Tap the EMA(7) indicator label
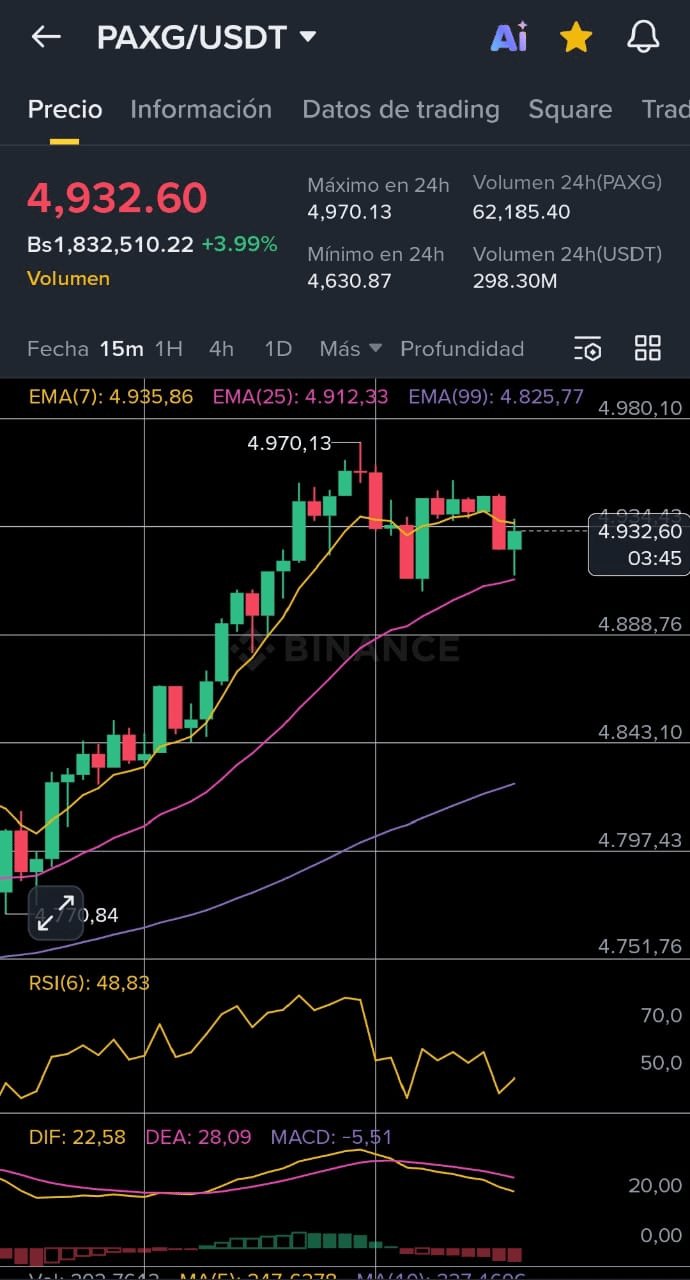This screenshot has width=690, height=1280. pyautogui.click(x=111, y=396)
